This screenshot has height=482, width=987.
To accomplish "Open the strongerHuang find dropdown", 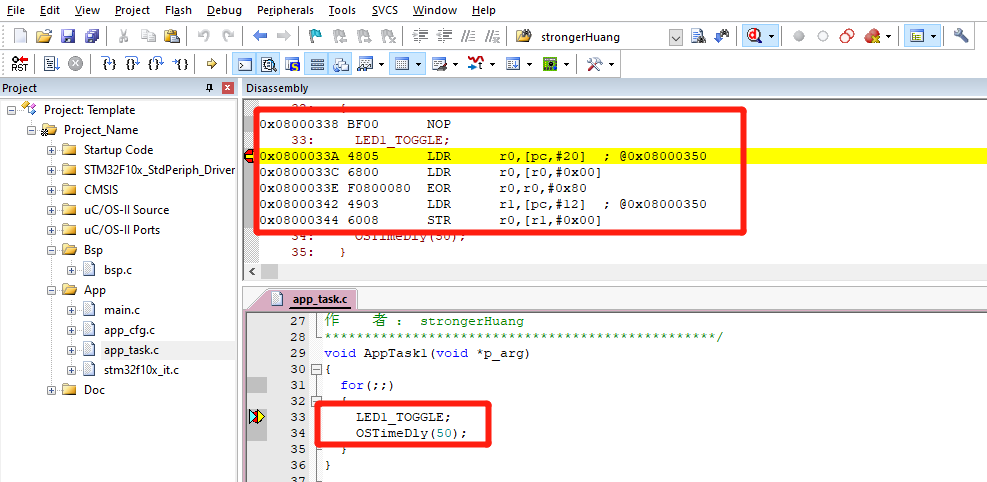I will [675, 37].
